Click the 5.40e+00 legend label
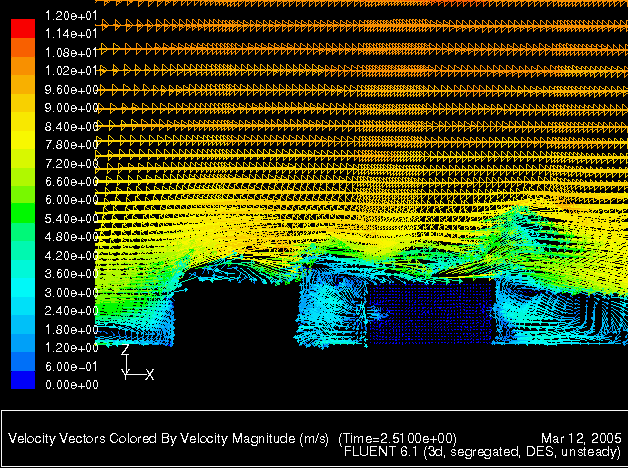628x468 pixels. point(71,219)
